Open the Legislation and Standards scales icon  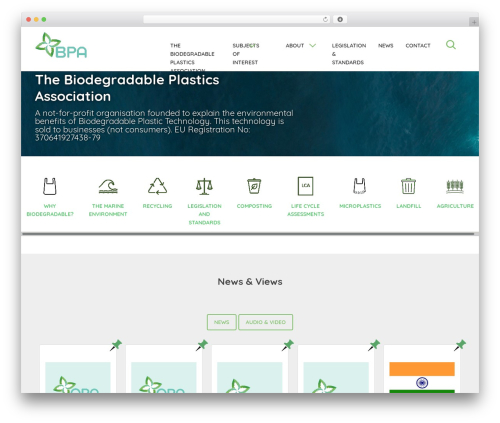(204, 186)
